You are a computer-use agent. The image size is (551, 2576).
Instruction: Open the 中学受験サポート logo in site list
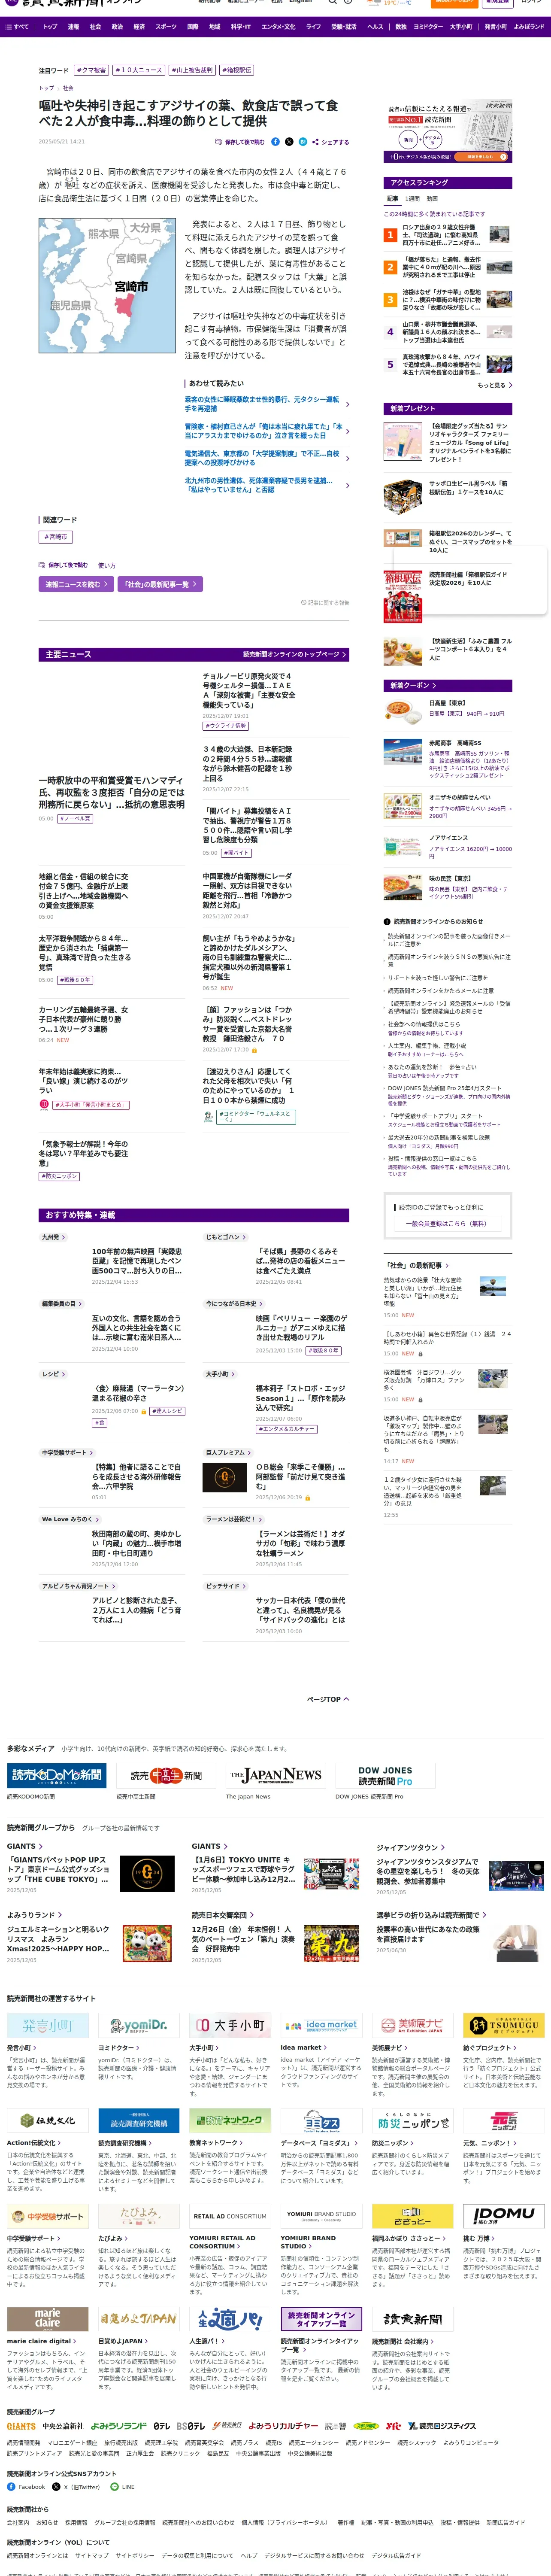click(x=48, y=2215)
